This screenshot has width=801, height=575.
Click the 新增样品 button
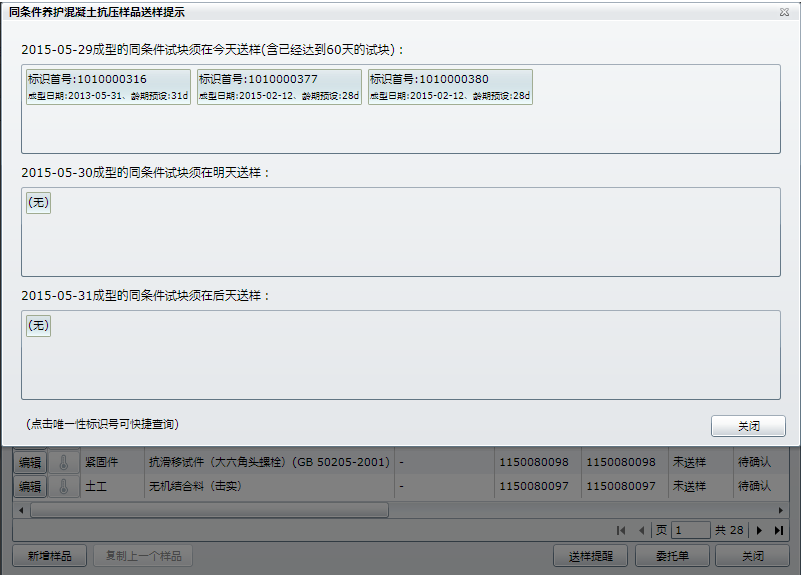click(49, 556)
